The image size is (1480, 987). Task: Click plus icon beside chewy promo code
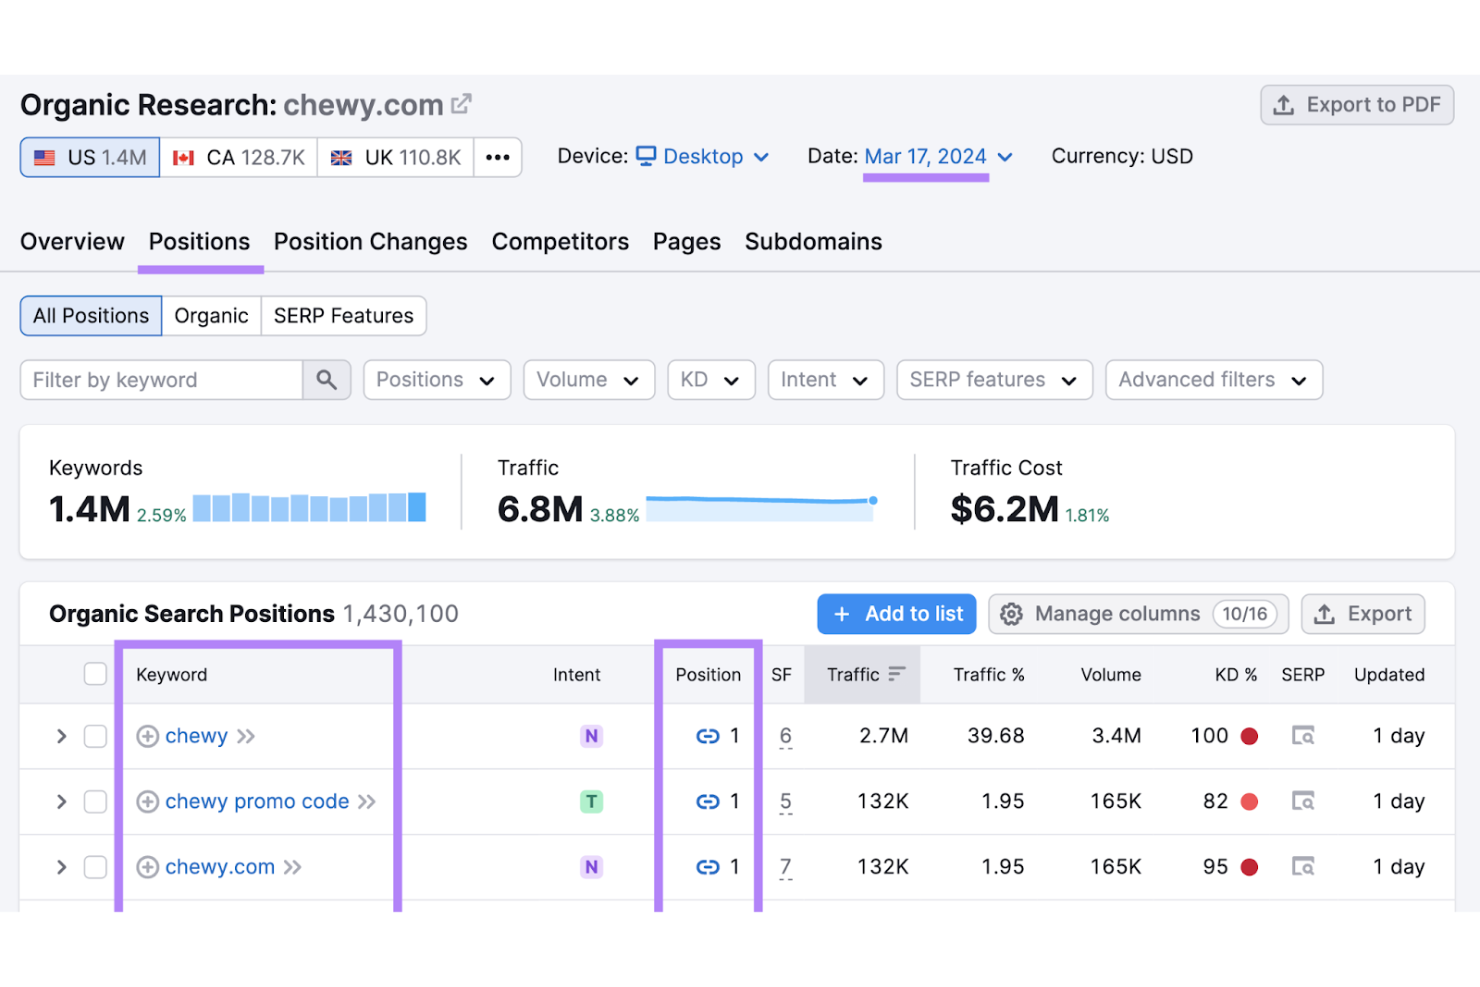click(x=147, y=802)
